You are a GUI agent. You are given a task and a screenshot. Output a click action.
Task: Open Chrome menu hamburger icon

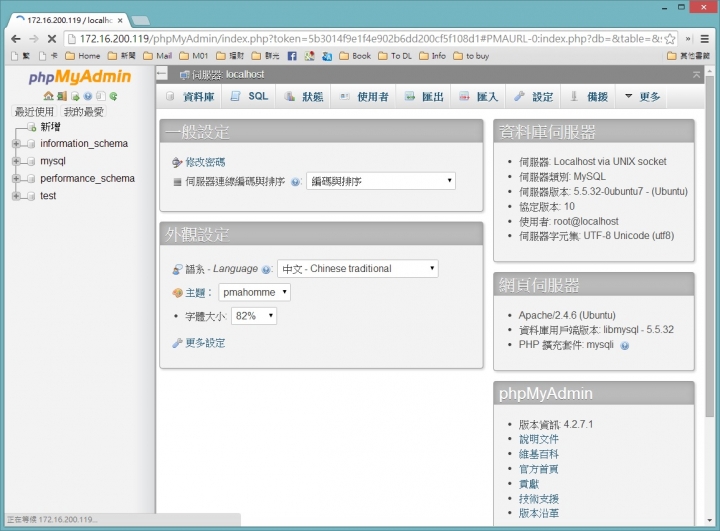pos(704,39)
